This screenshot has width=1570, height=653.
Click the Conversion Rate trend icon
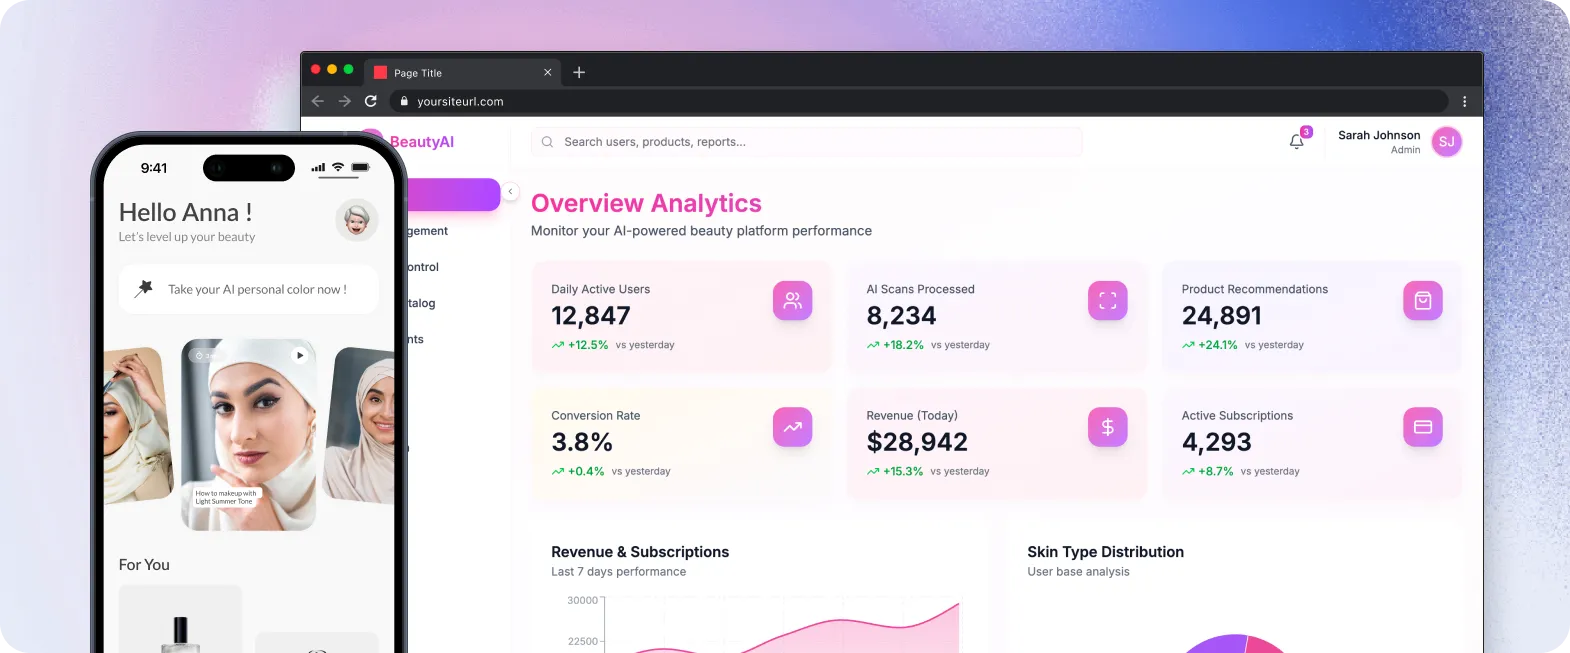pos(792,427)
